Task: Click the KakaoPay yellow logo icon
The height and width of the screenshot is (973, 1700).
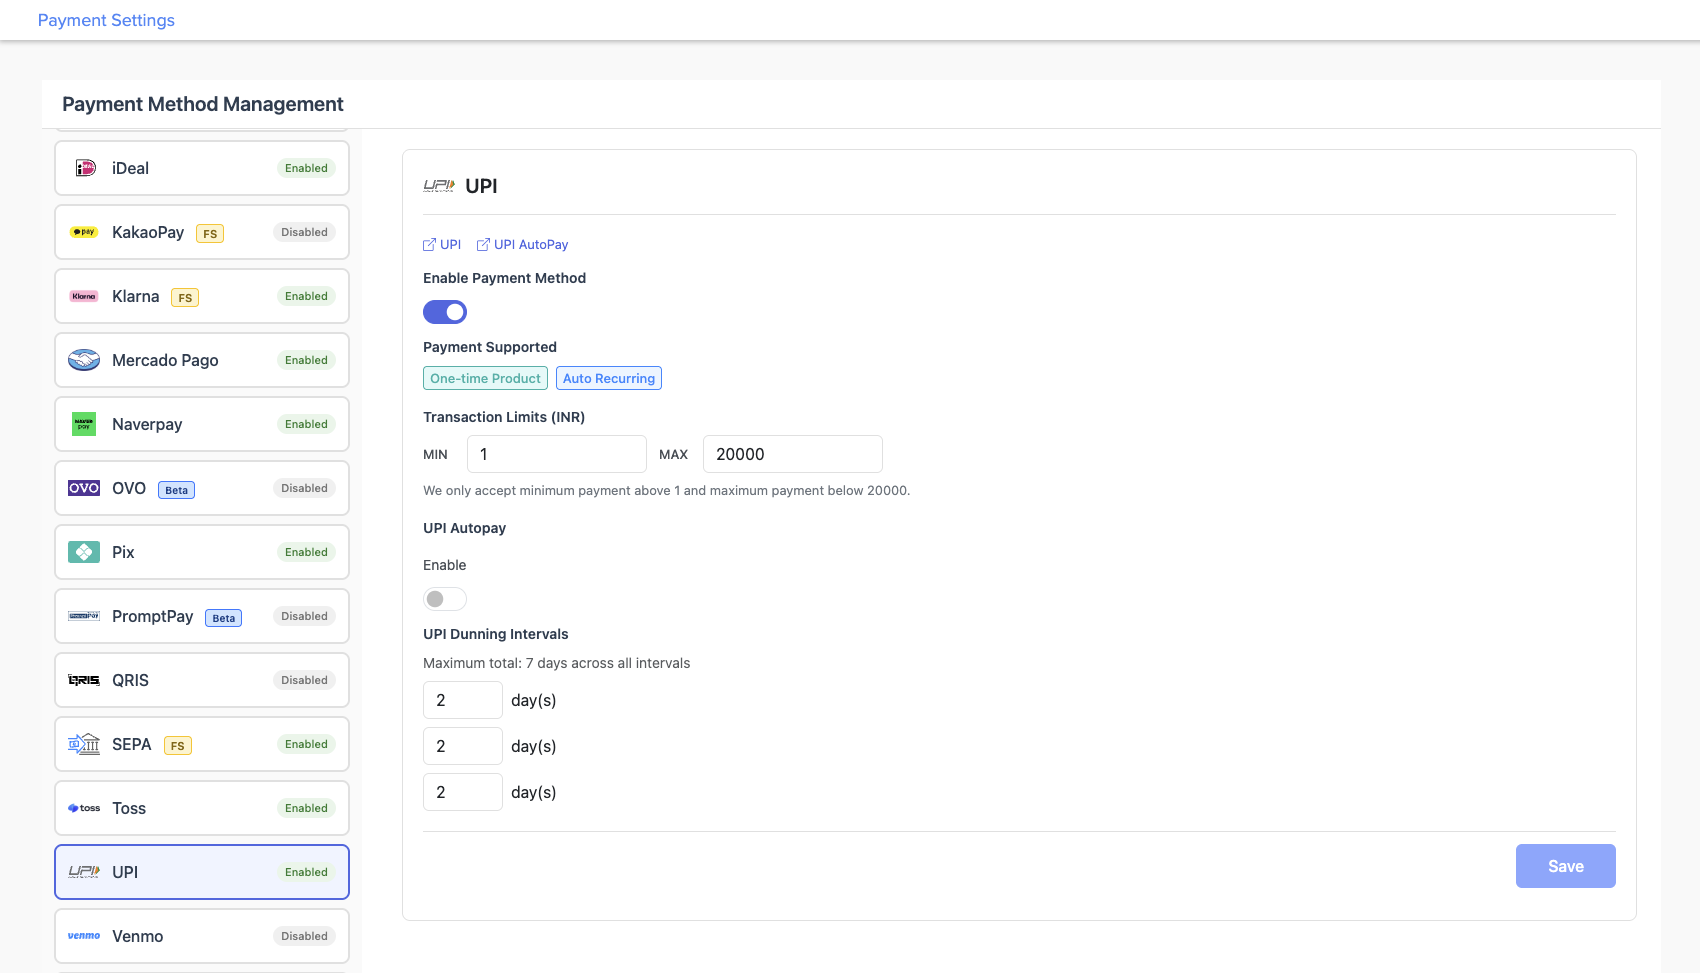Action: click(84, 232)
